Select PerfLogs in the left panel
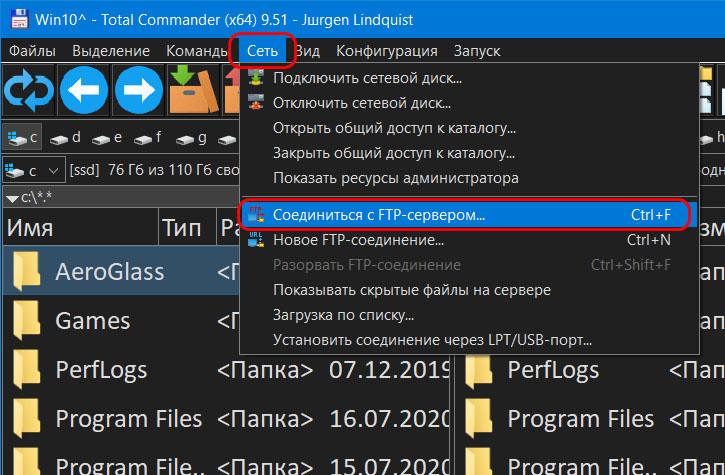The image size is (725, 475). coord(101,370)
